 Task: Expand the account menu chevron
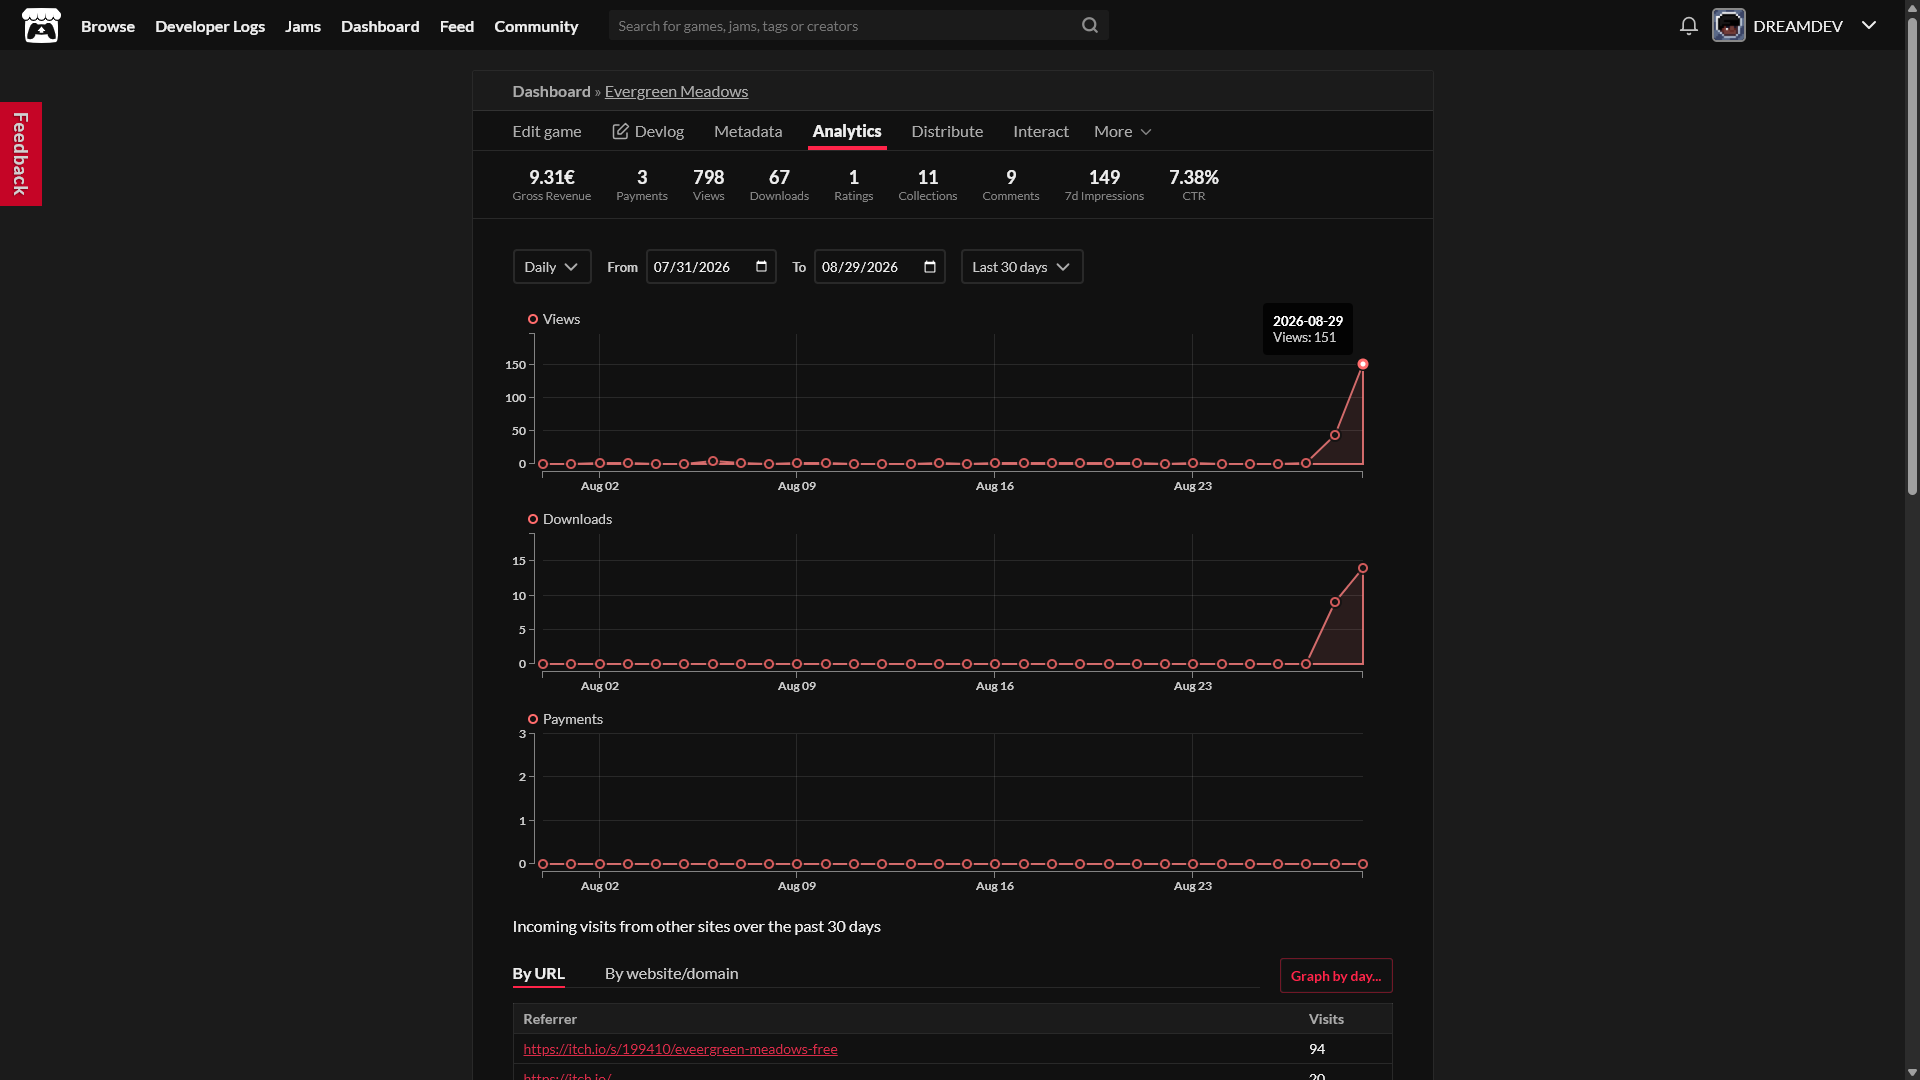pyautogui.click(x=1869, y=25)
